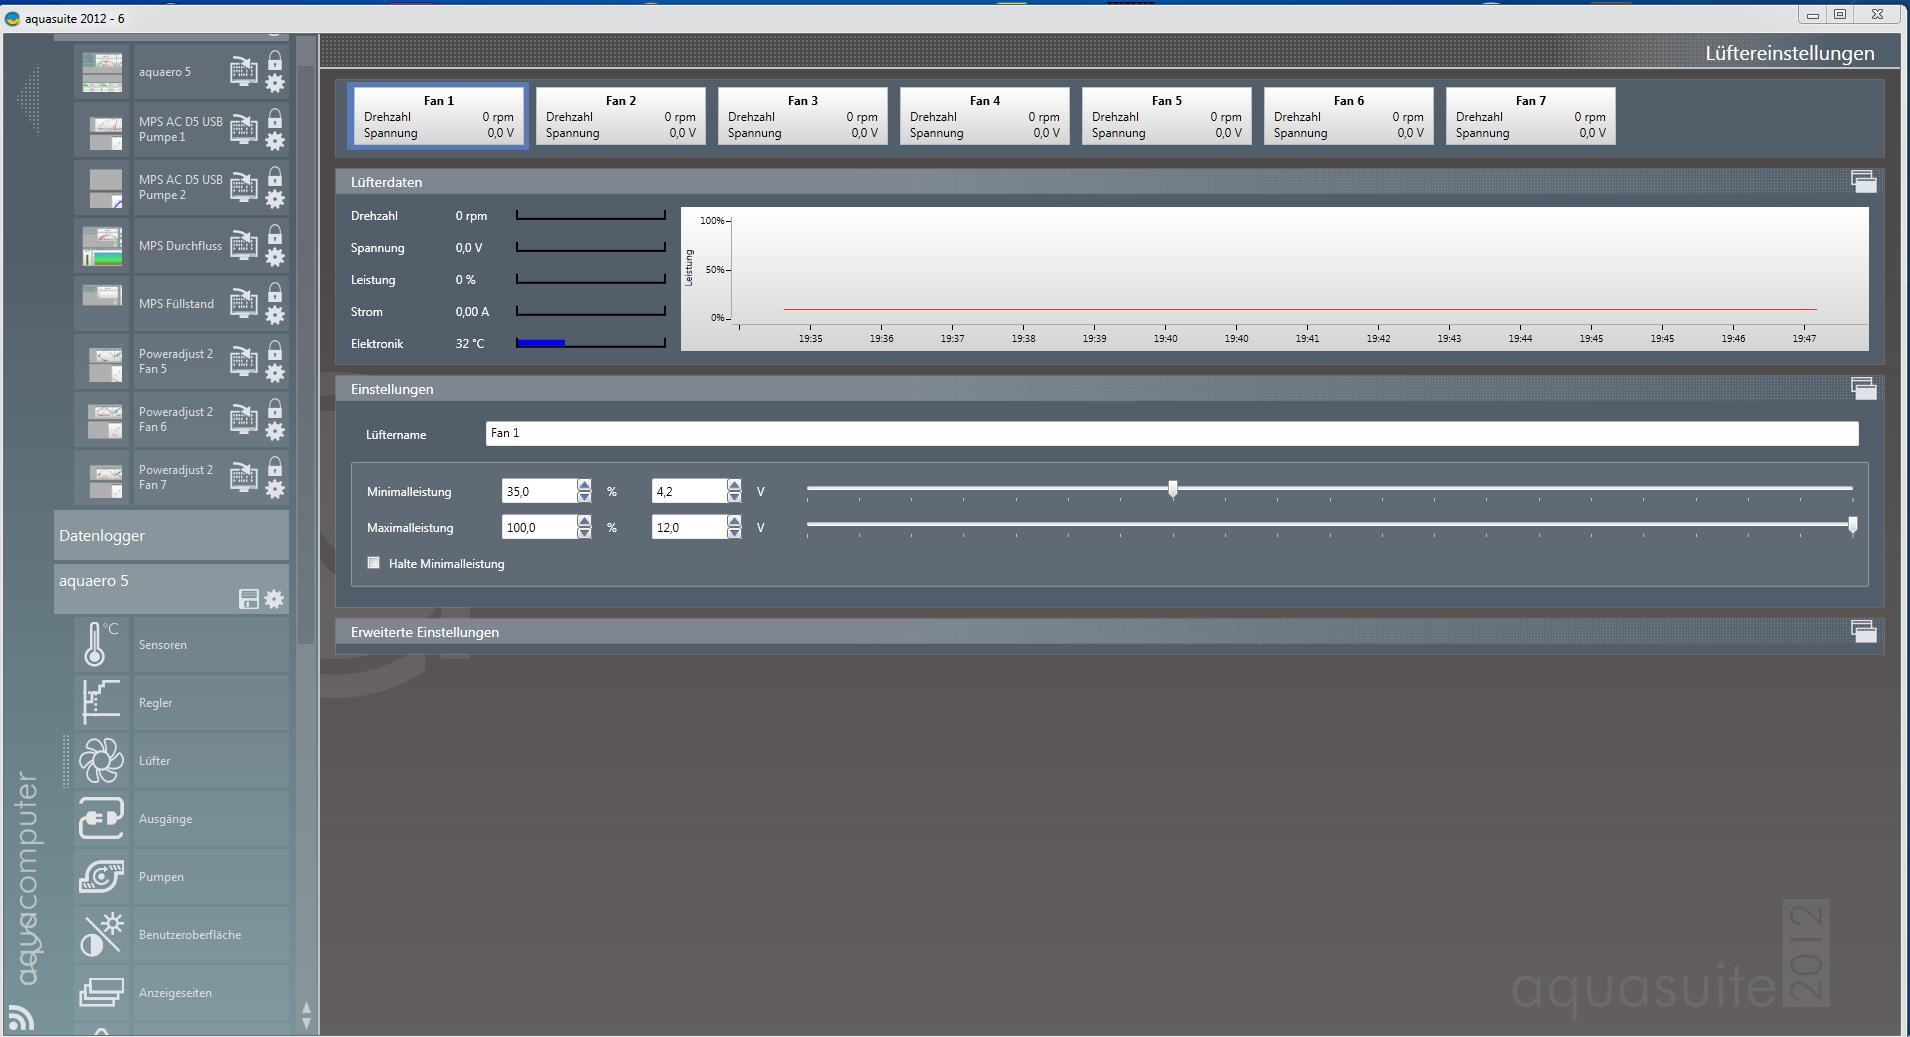Viewport: 1910px width, 1037px height.
Task: Click the MPS AC D5 USB Pumpe 1 entry
Action: (180, 129)
